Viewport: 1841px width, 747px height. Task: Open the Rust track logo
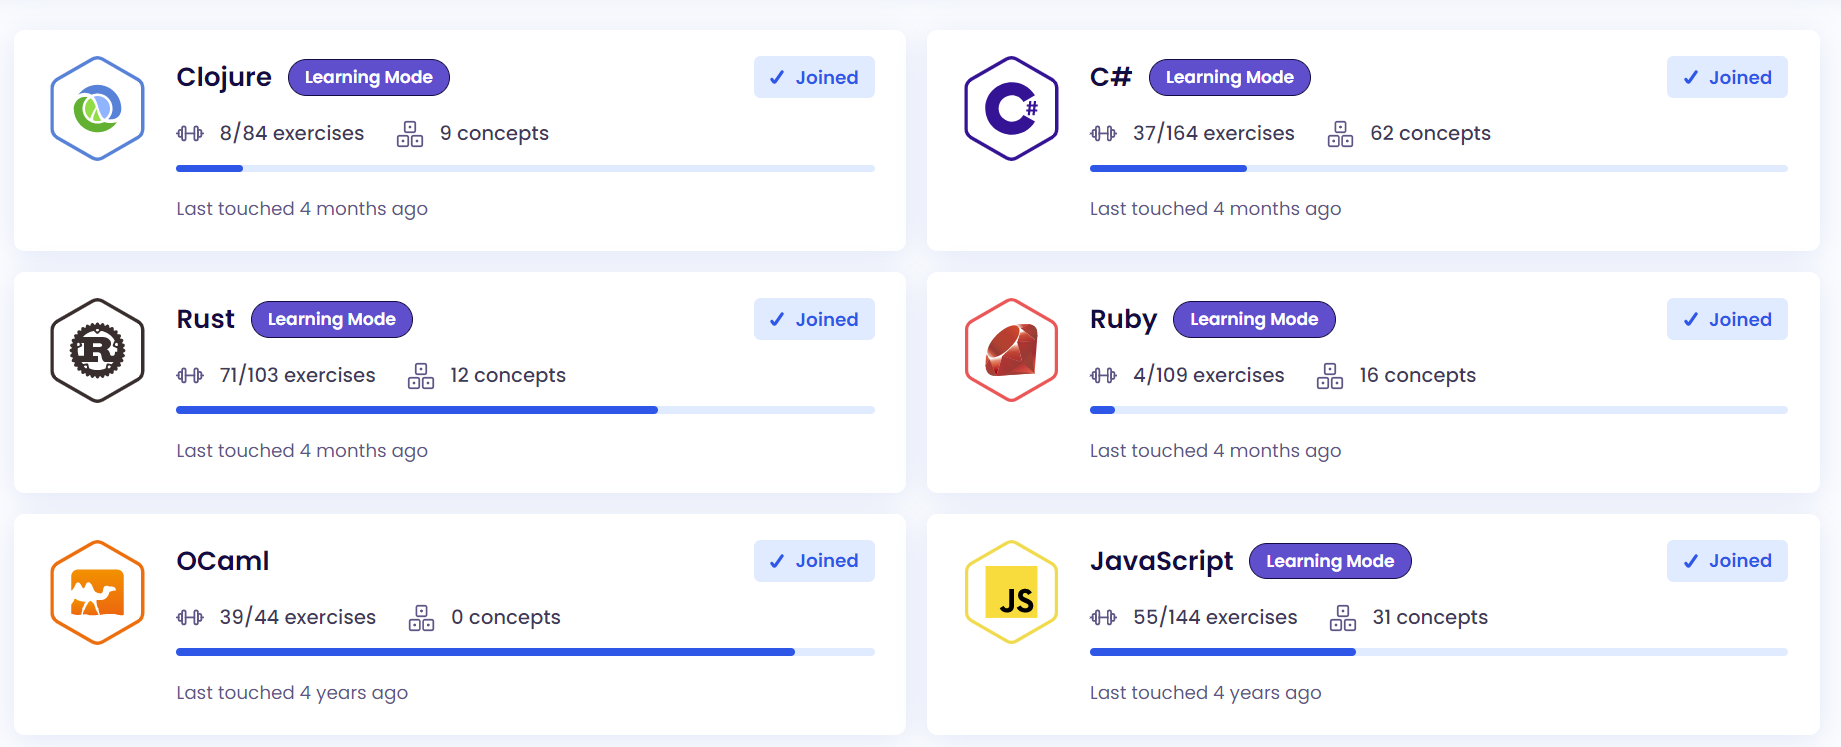97,350
